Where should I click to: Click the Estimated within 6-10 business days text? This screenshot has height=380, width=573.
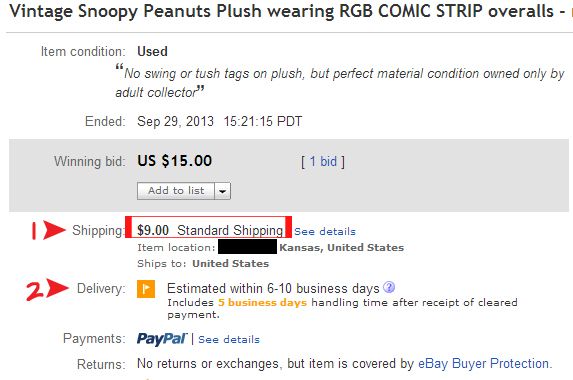pos(273,289)
